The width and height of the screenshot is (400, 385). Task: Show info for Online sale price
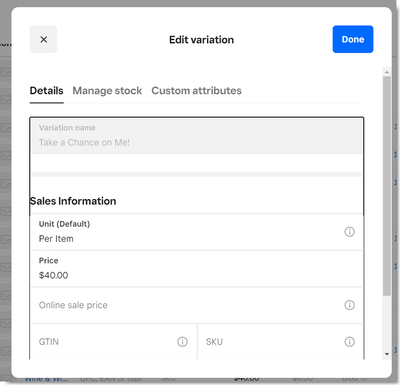pyautogui.click(x=349, y=305)
